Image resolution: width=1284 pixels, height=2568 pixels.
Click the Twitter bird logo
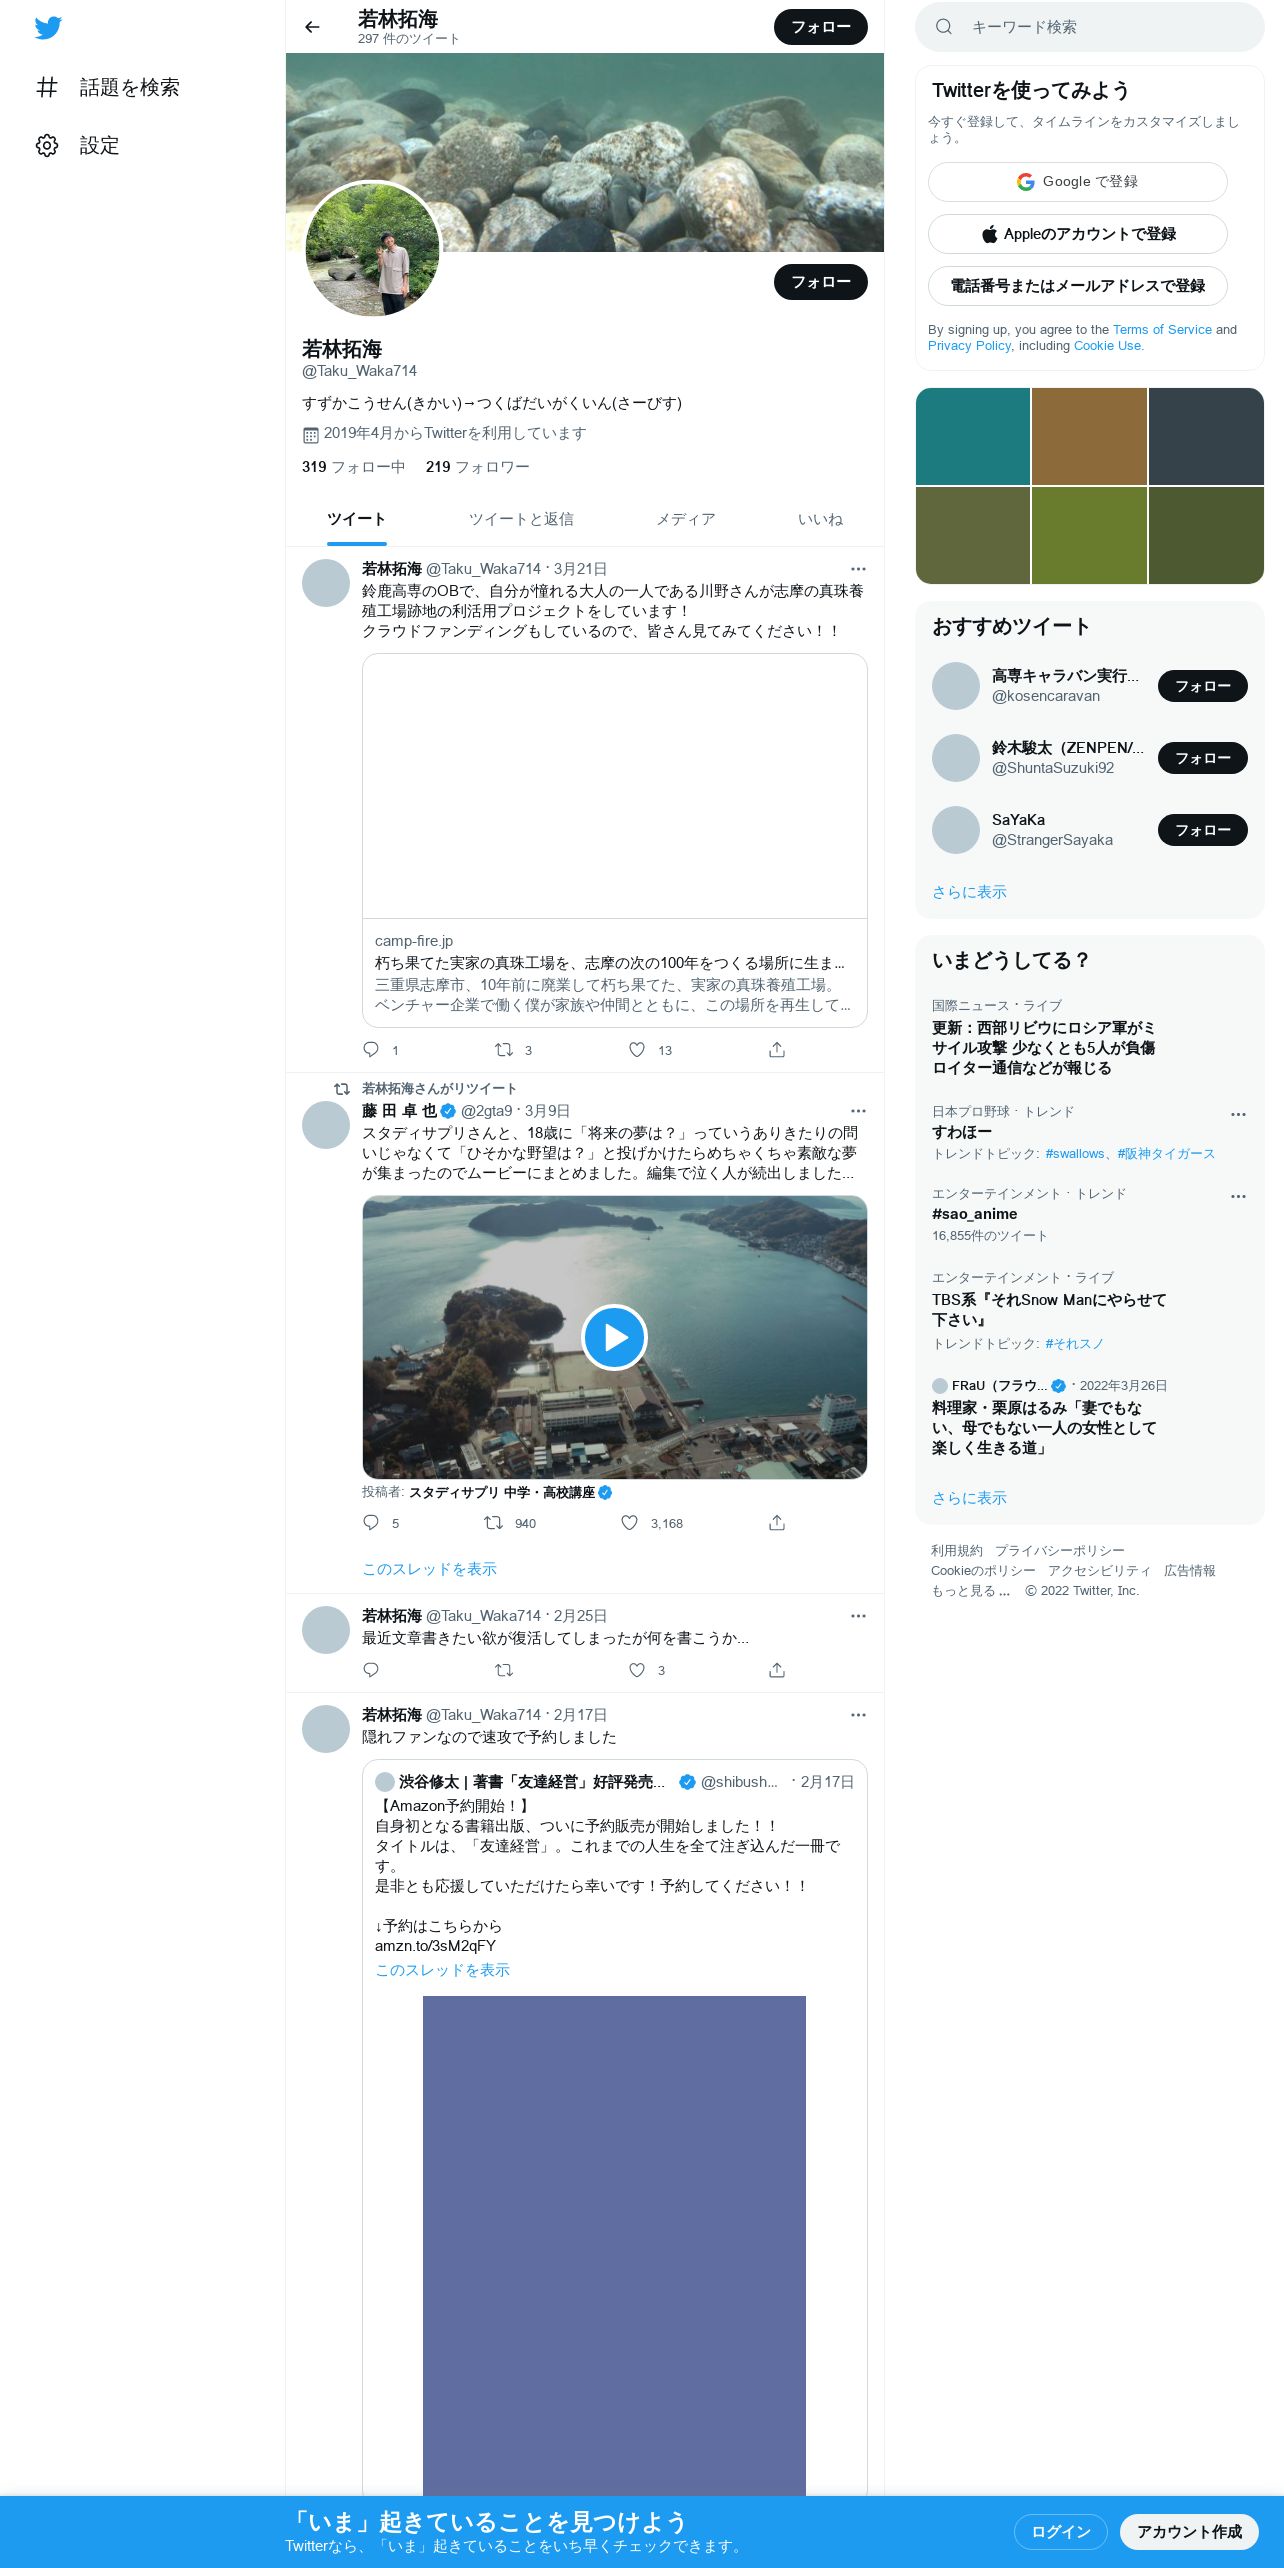tap(48, 28)
